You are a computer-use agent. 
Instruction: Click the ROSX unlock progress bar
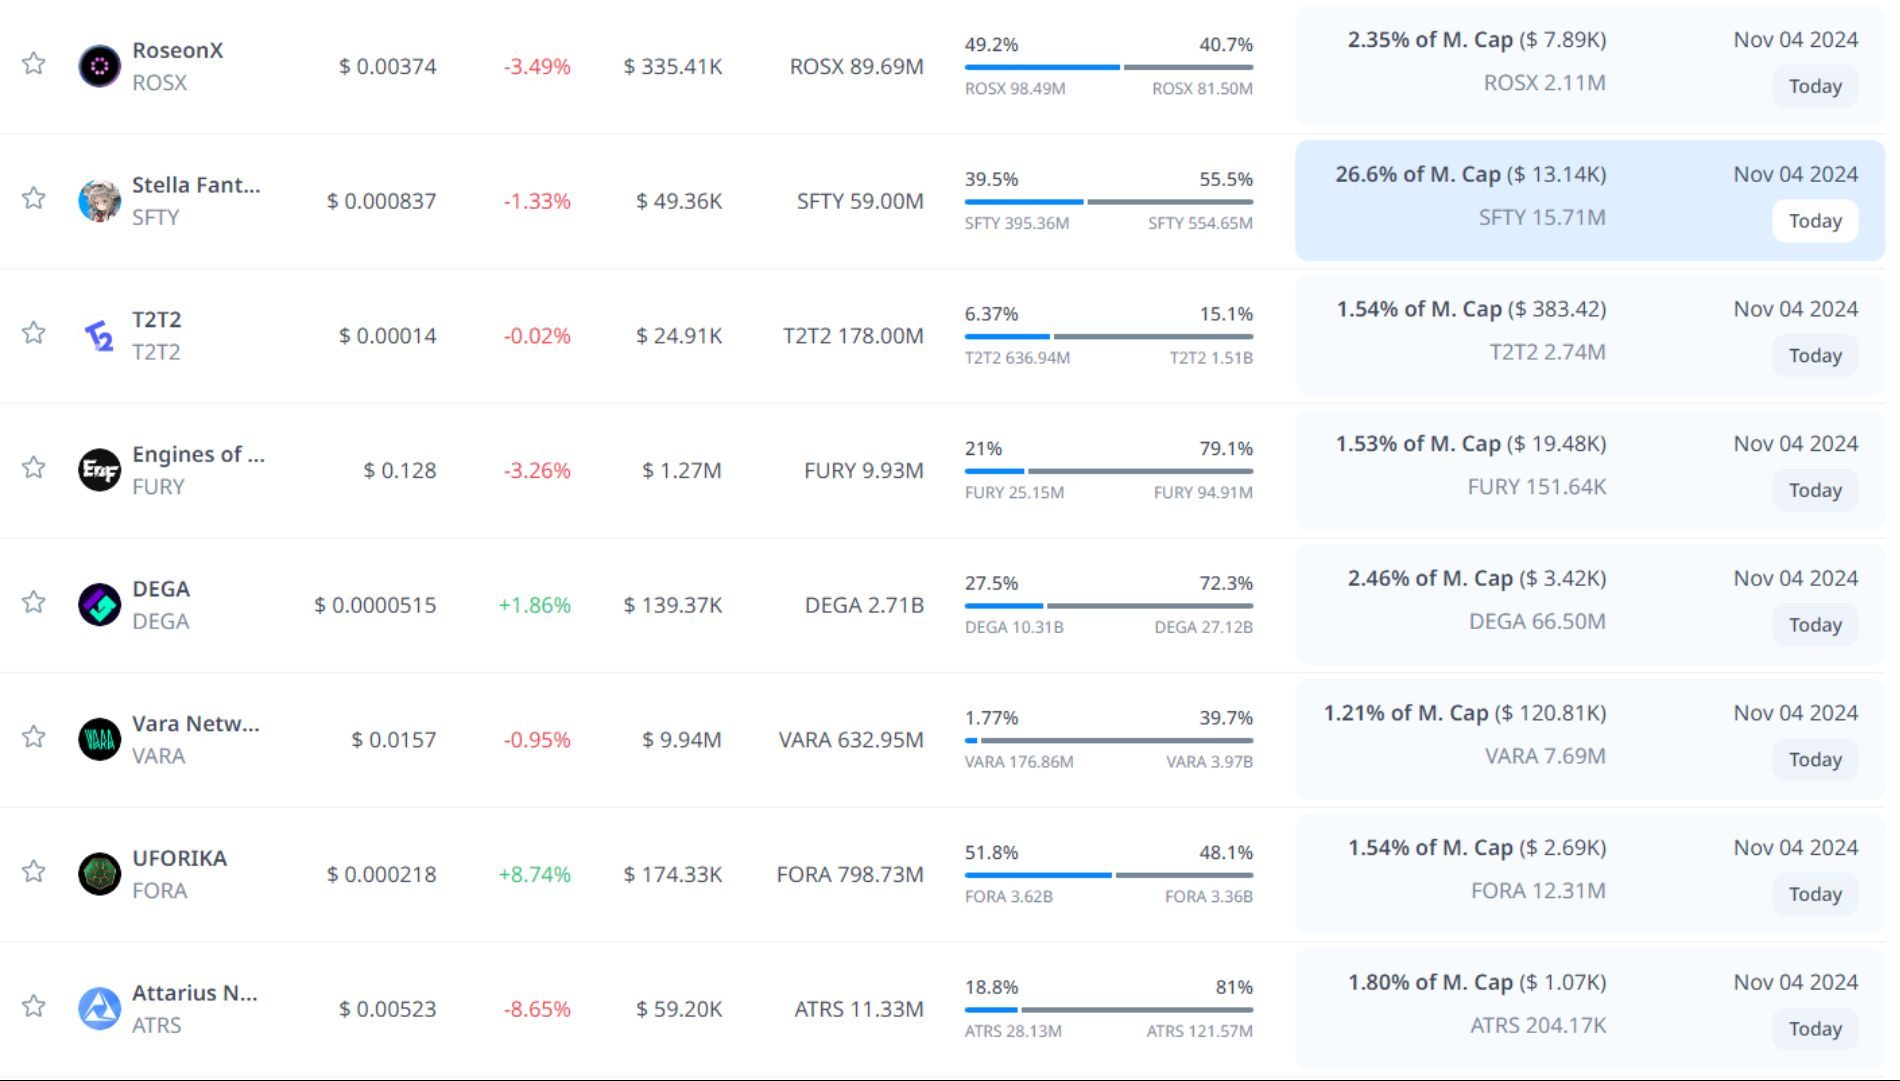coord(1108,67)
